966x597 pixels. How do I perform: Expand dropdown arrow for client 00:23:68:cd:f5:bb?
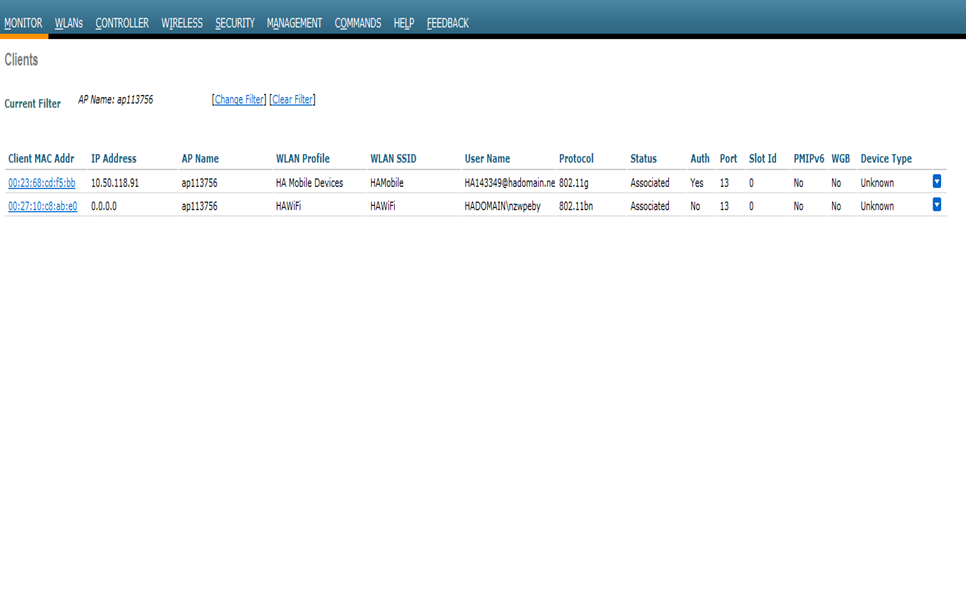(936, 181)
